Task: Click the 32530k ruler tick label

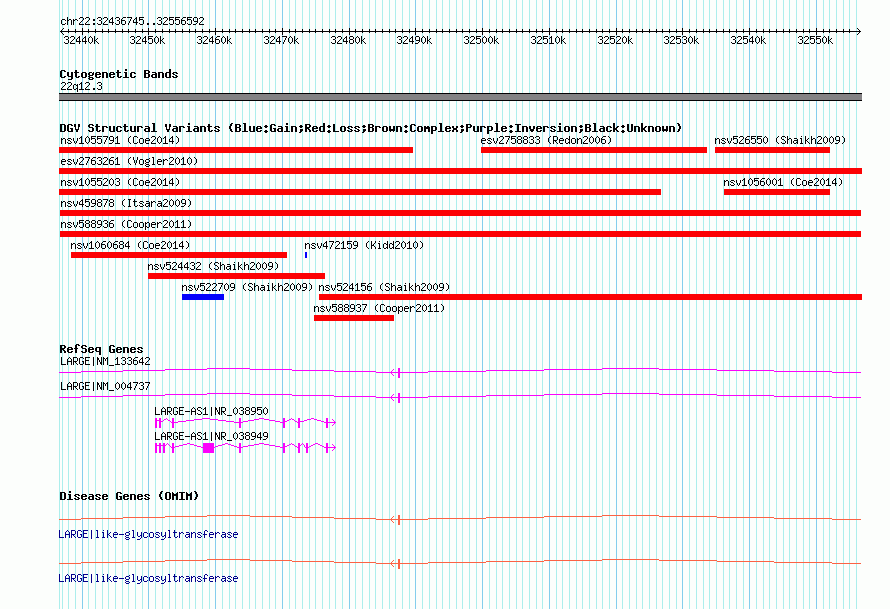Action: 681,40
